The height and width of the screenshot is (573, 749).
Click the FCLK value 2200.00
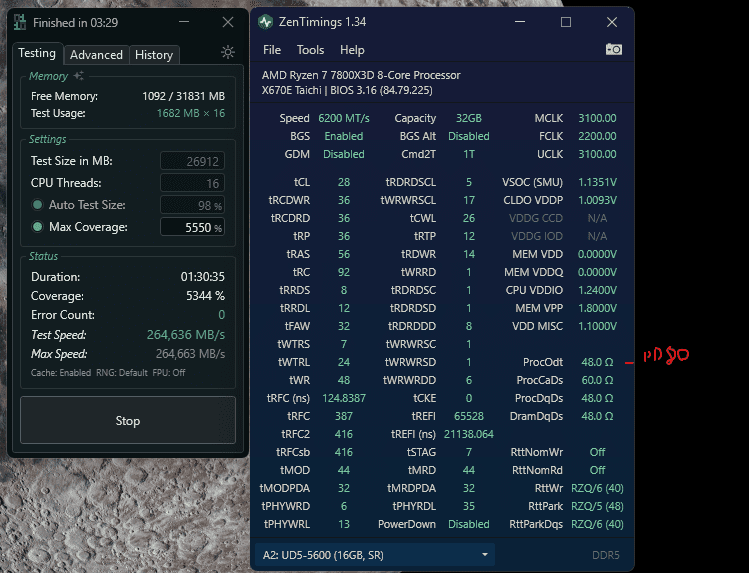pyautogui.click(x=597, y=136)
